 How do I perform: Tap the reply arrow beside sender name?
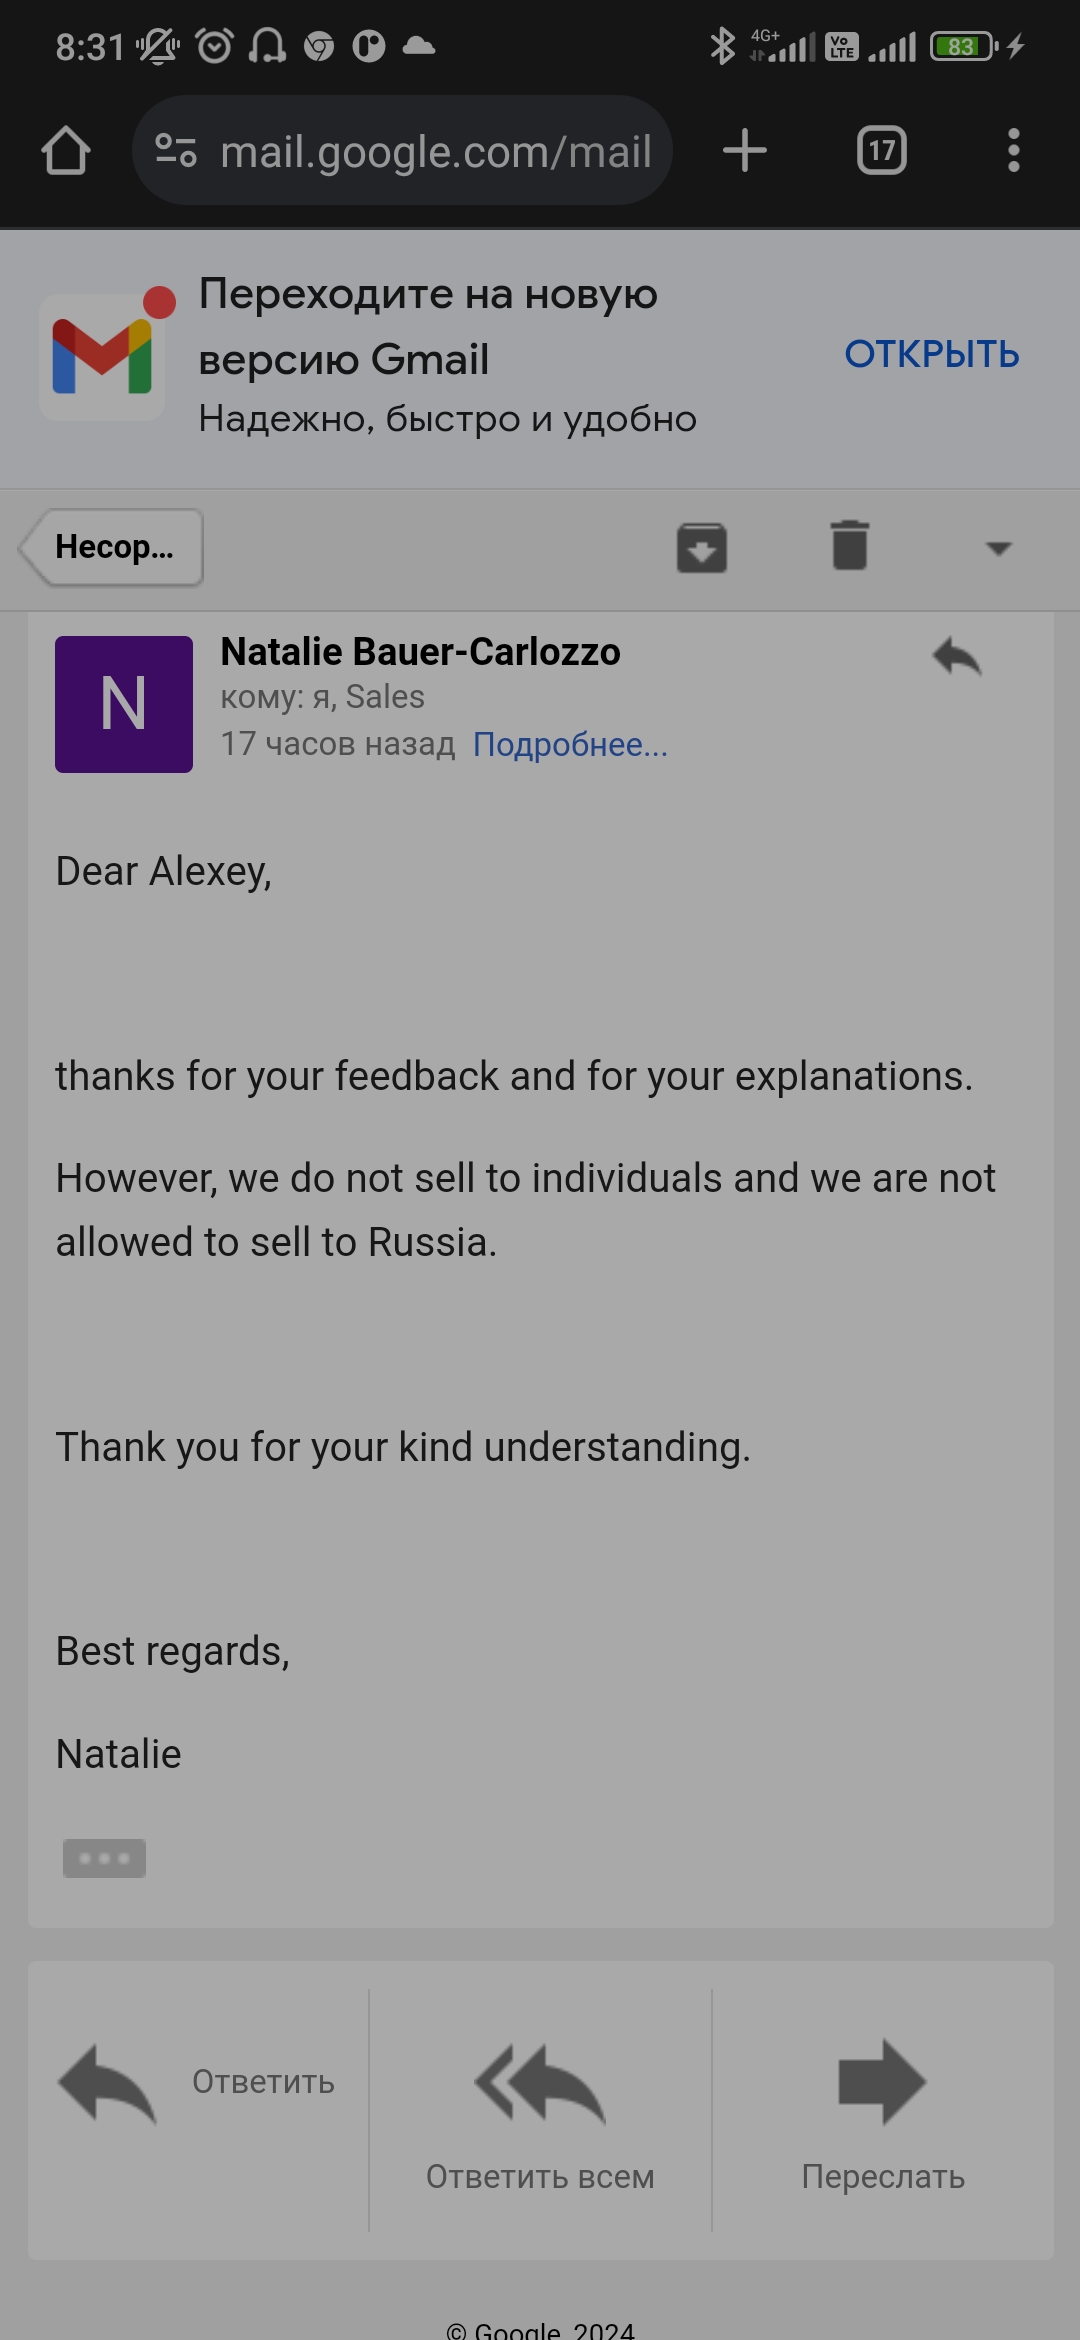point(957,657)
